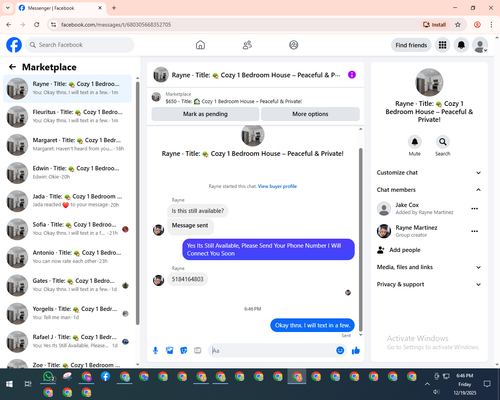
Task: Open the Margaret conversation
Action: click(68, 145)
